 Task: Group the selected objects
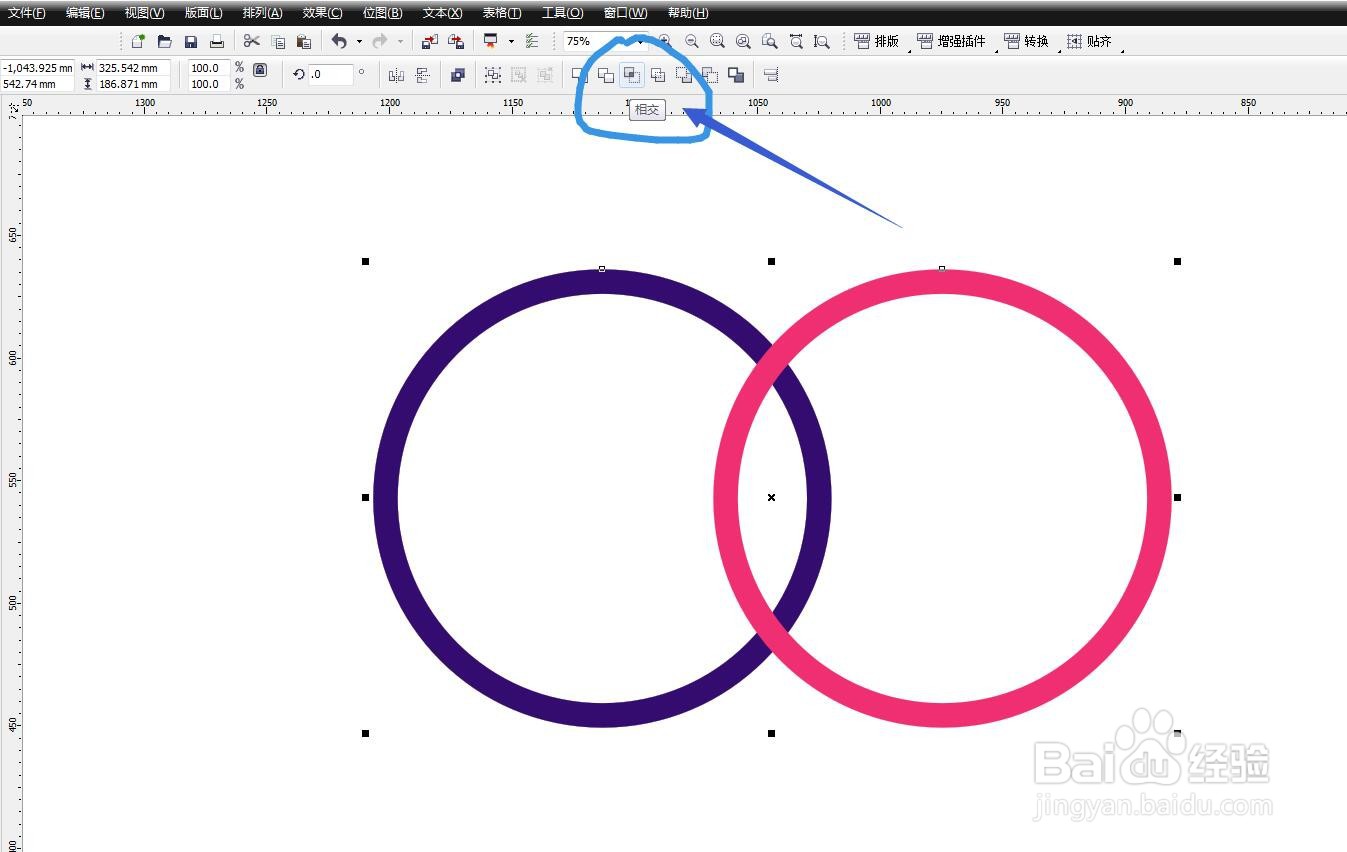(492, 74)
